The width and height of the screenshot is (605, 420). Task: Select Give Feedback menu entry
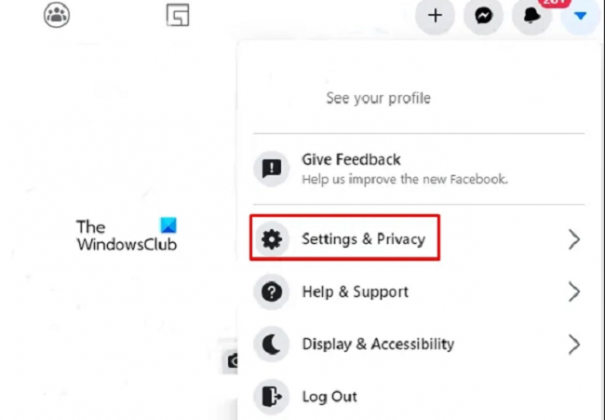(419, 169)
